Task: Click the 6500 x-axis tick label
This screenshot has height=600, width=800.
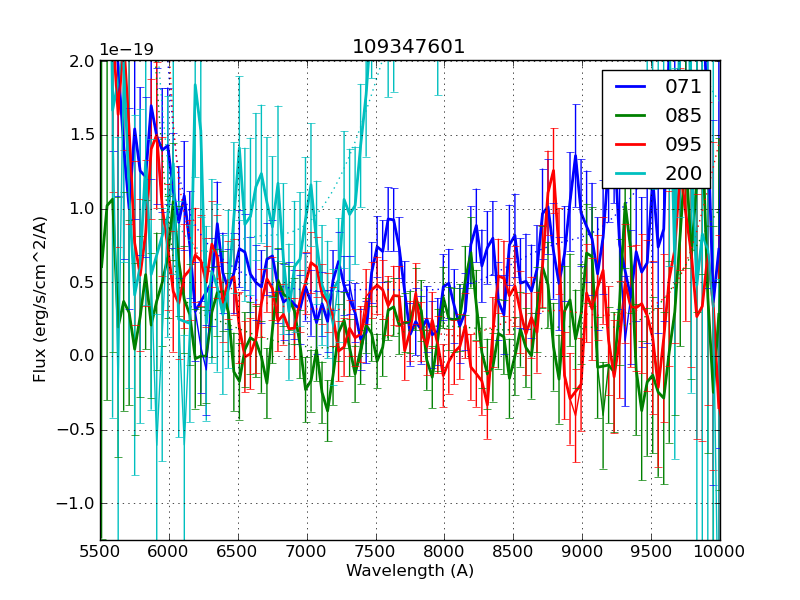Action: (238, 551)
